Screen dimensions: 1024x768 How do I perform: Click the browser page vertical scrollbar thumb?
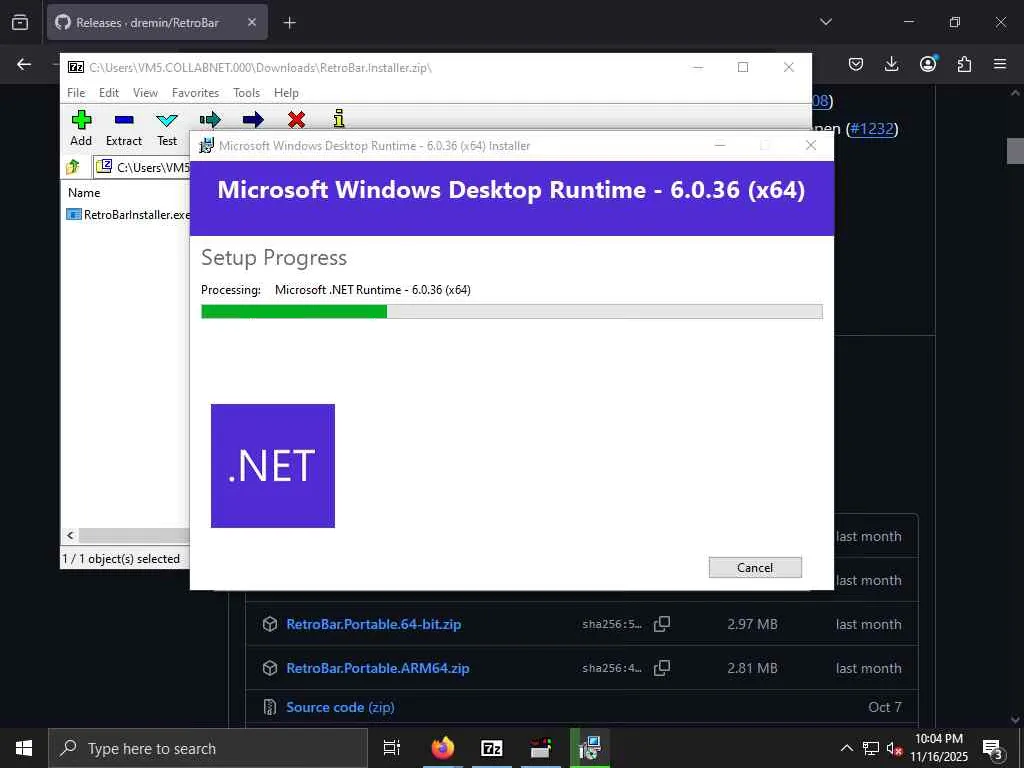click(1015, 151)
